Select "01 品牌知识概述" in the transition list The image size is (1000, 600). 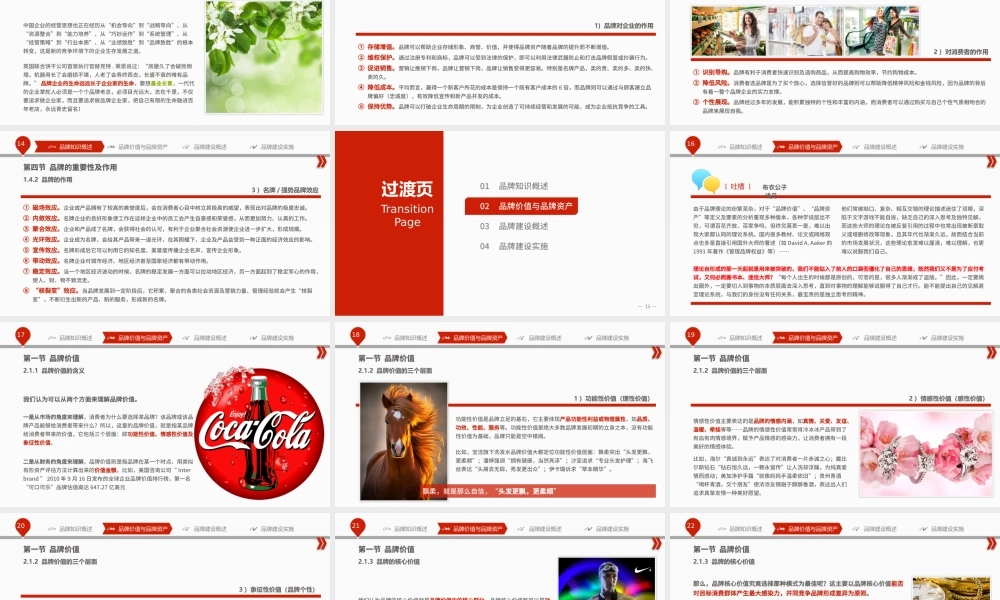(514, 186)
